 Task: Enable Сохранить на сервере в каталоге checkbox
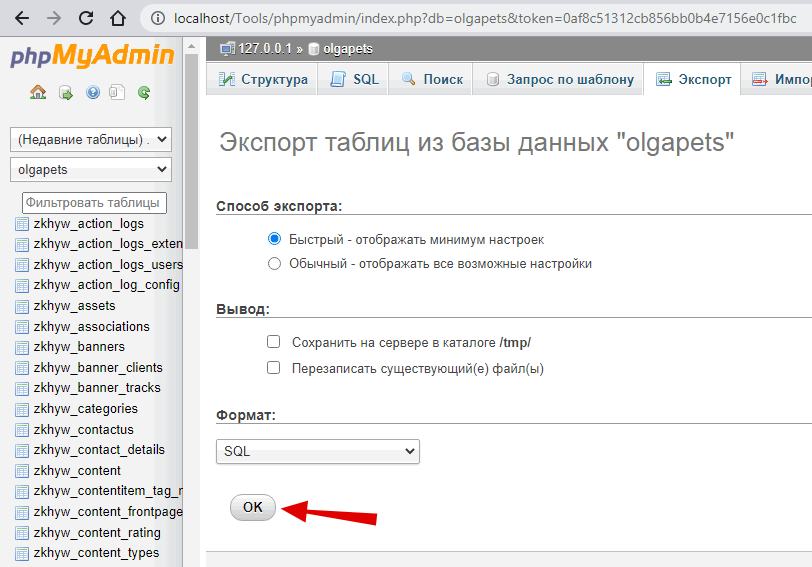(273, 342)
